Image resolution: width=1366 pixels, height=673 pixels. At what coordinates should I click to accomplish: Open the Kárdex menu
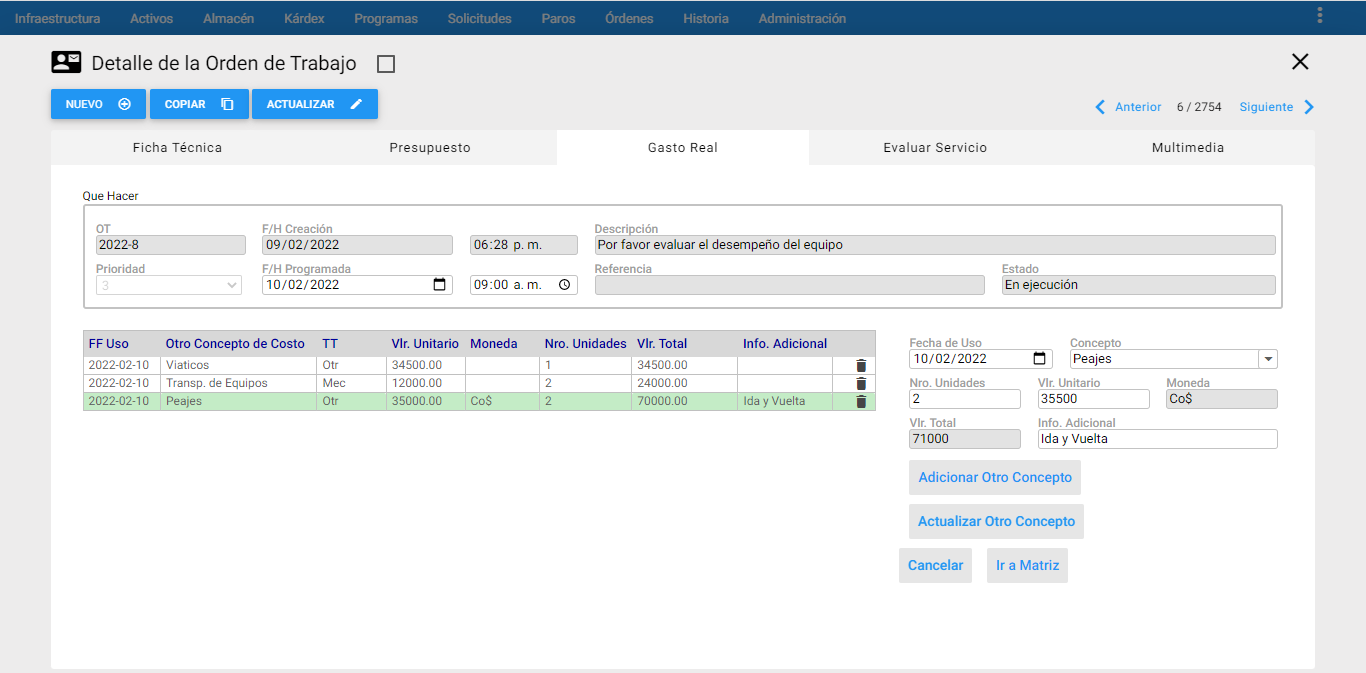(304, 18)
